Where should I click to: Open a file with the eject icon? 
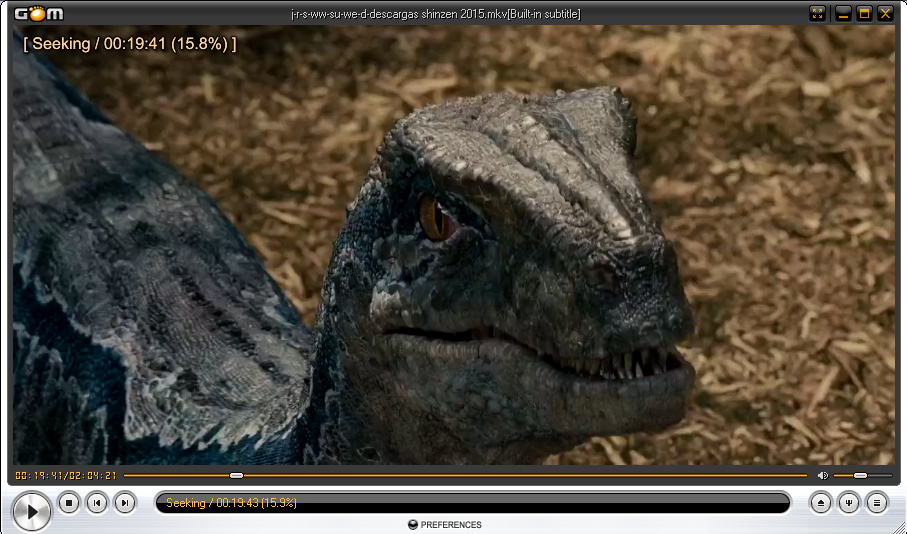(820, 503)
